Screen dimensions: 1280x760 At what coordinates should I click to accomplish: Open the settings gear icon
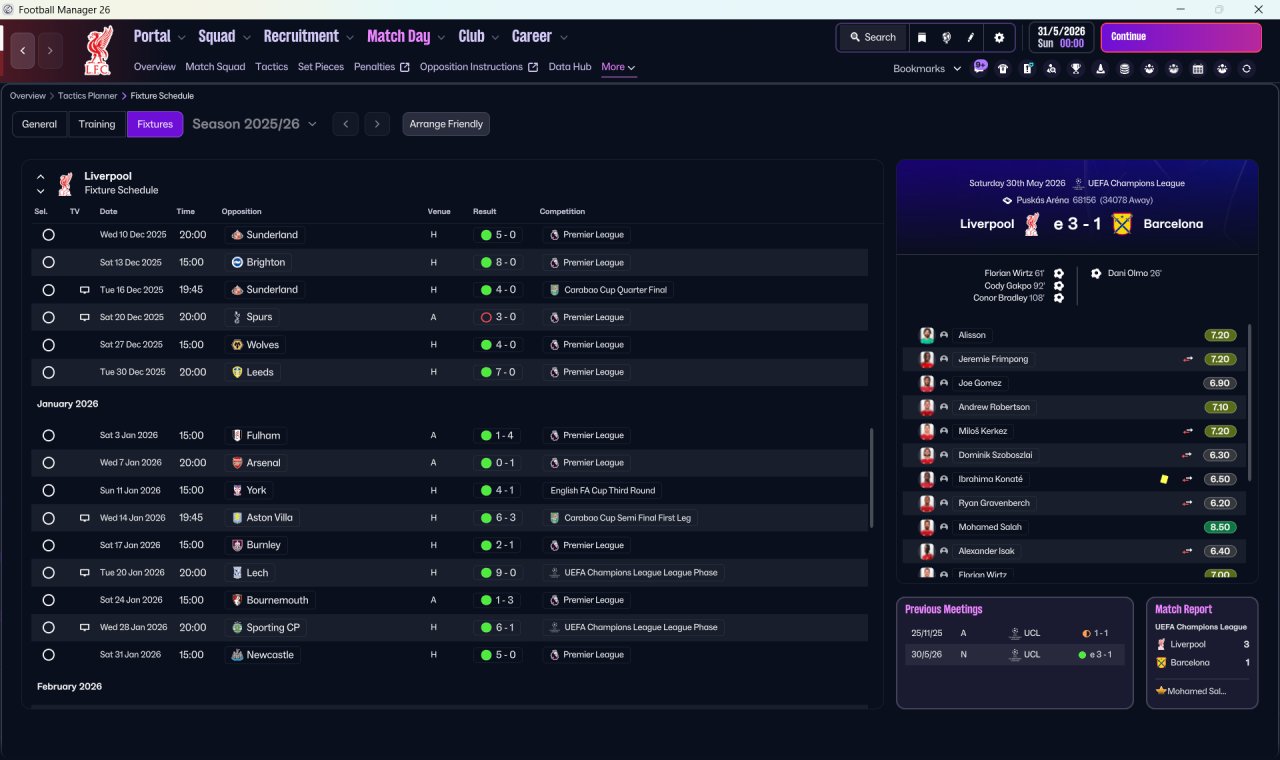point(998,37)
